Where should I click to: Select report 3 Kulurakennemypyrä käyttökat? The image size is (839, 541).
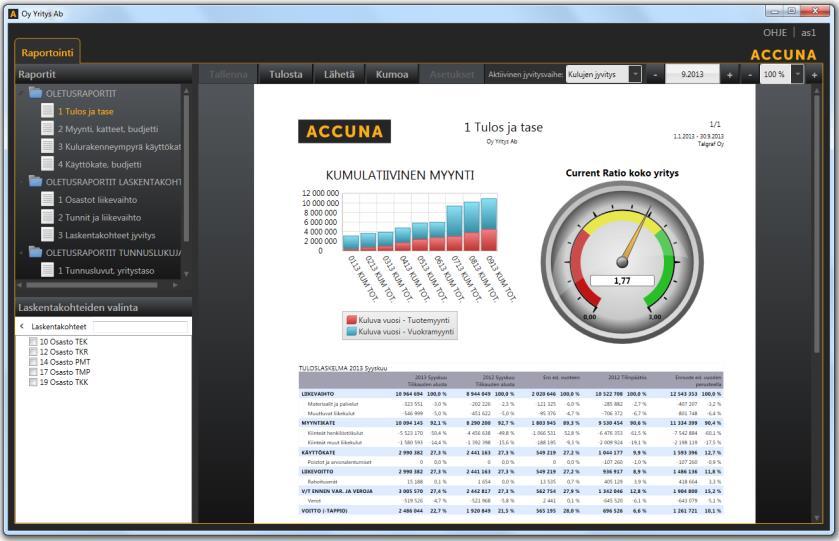click(119, 147)
